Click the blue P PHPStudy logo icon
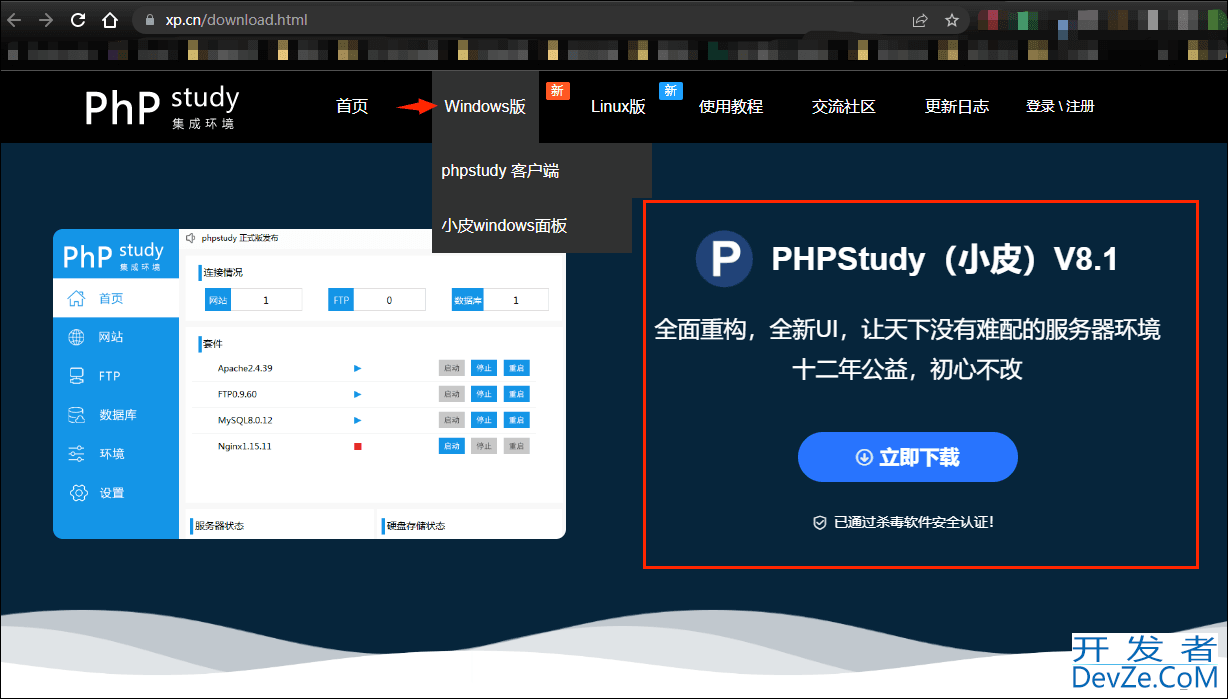Viewport: 1228px width, 699px height. (x=724, y=259)
